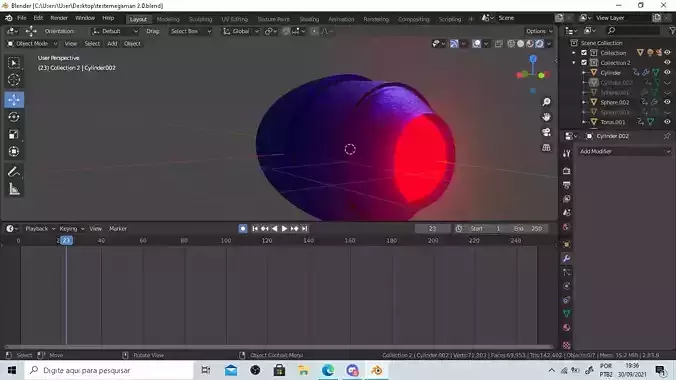Switch to the UV Editing workspace tab

(235, 19)
